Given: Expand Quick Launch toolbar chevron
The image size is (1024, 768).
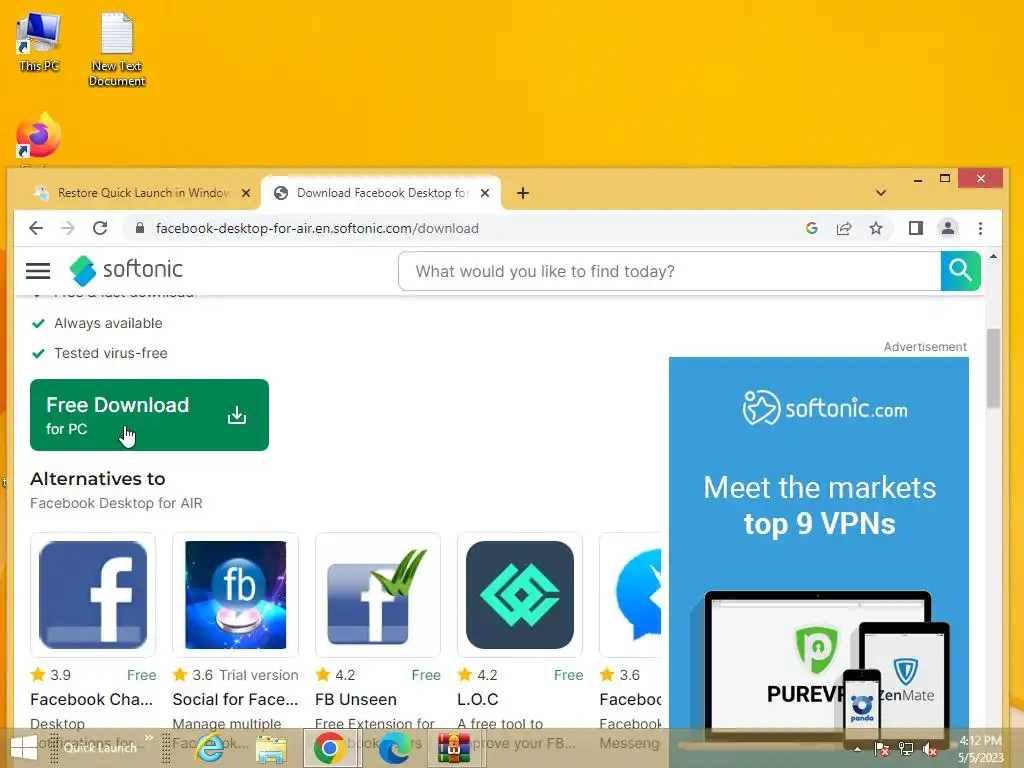Looking at the screenshot, I should tap(149, 737).
